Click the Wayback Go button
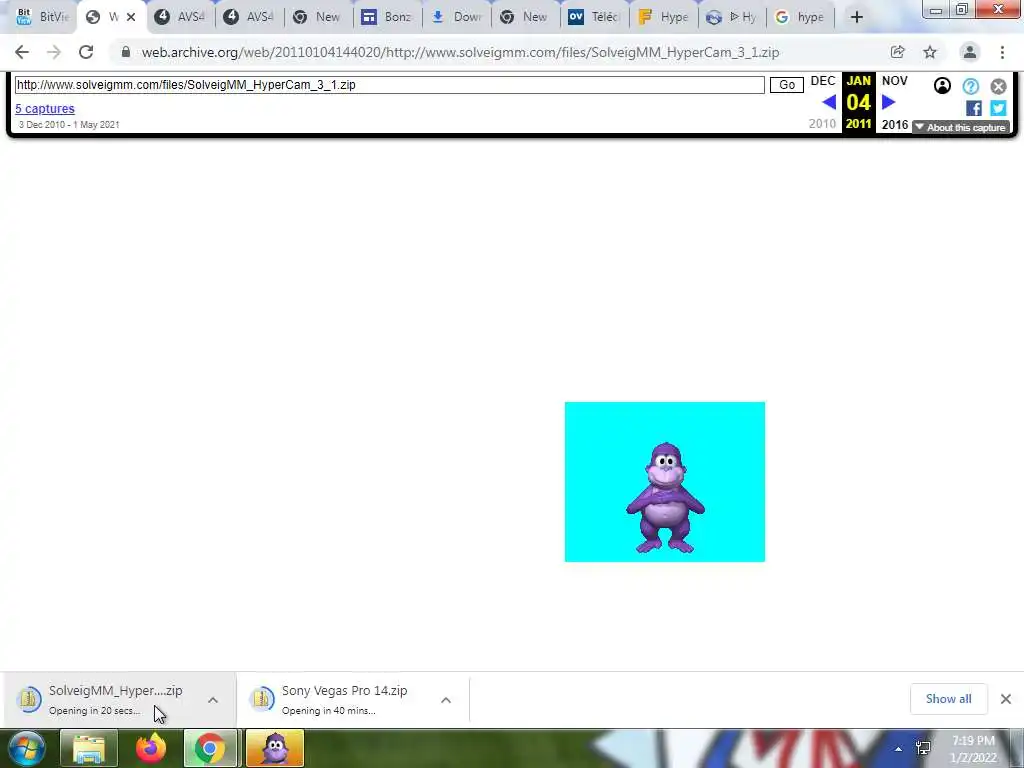1024x768 pixels. point(786,85)
